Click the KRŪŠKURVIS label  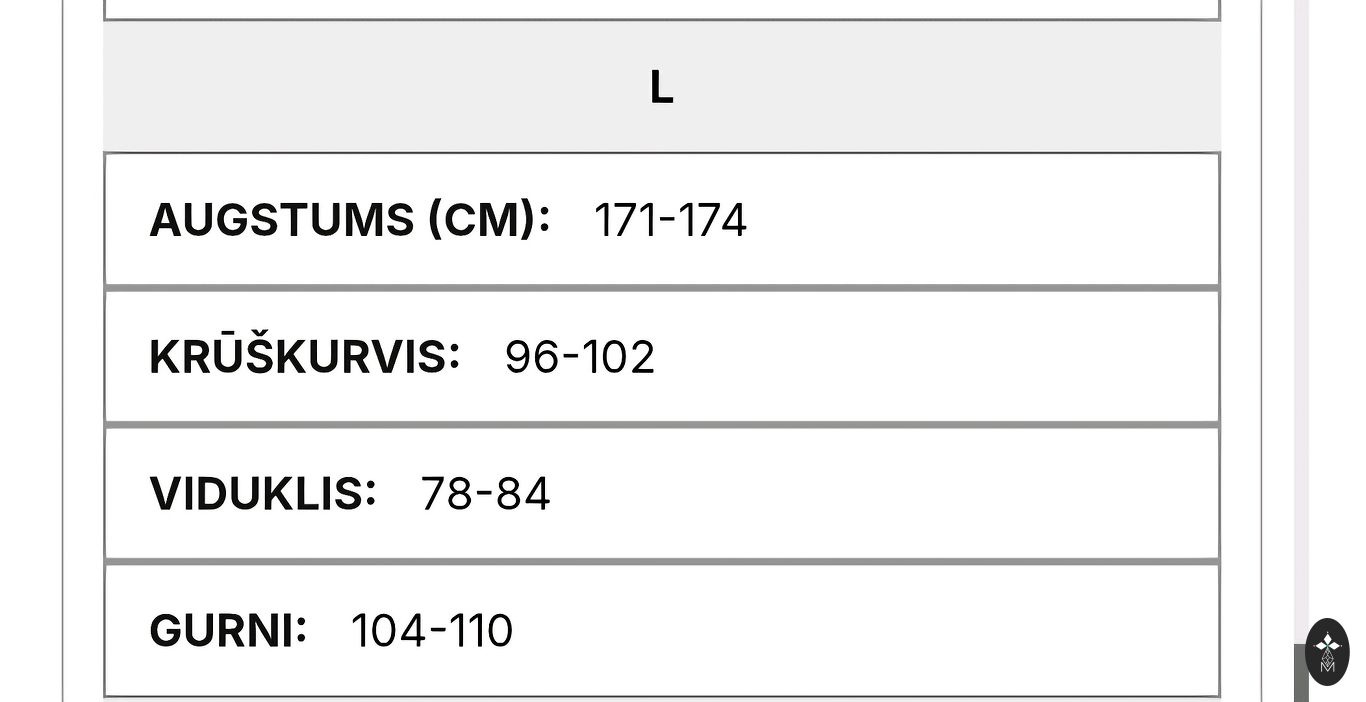click(304, 357)
